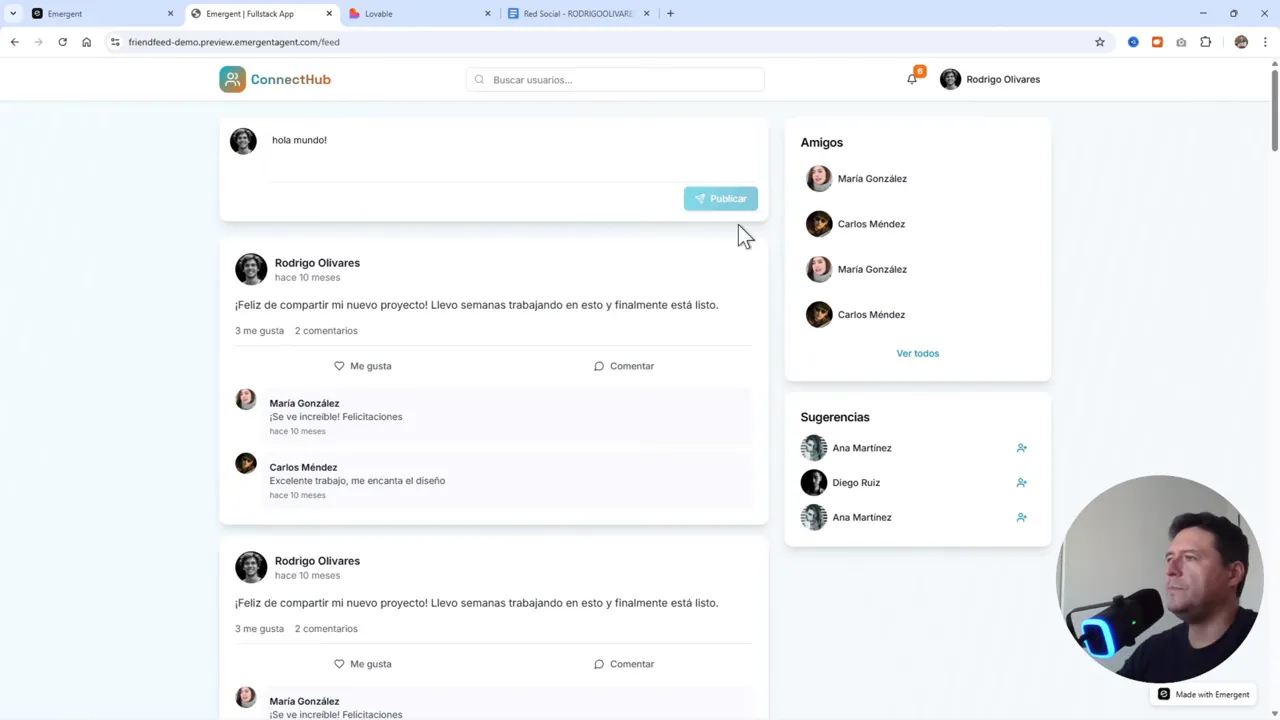The height and width of the screenshot is (720, 1280).
Task: Open the Rodrigo Olivares profile menu
Action: 990,79
